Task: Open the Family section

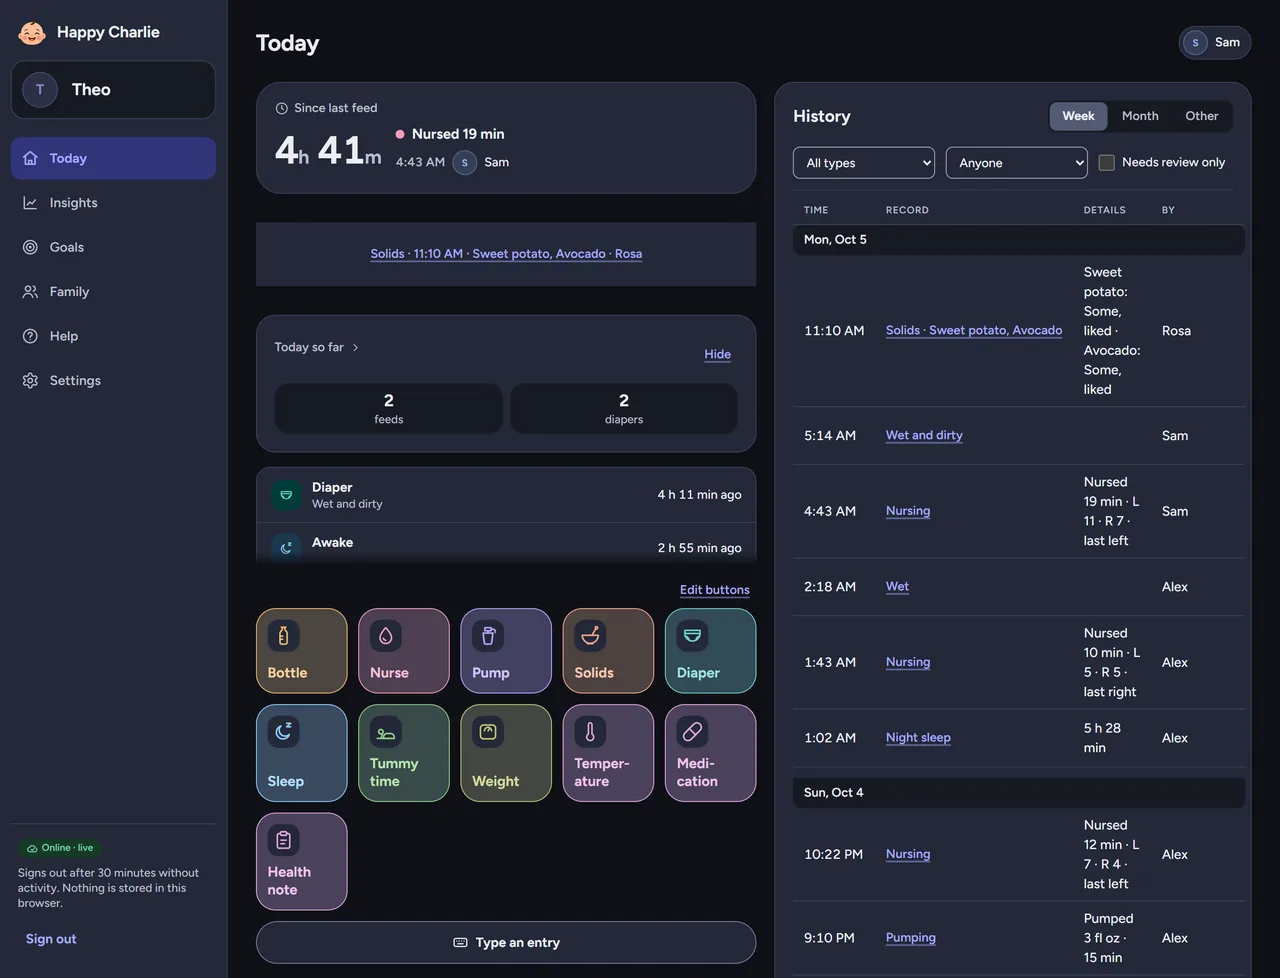Action: point(113,292)
